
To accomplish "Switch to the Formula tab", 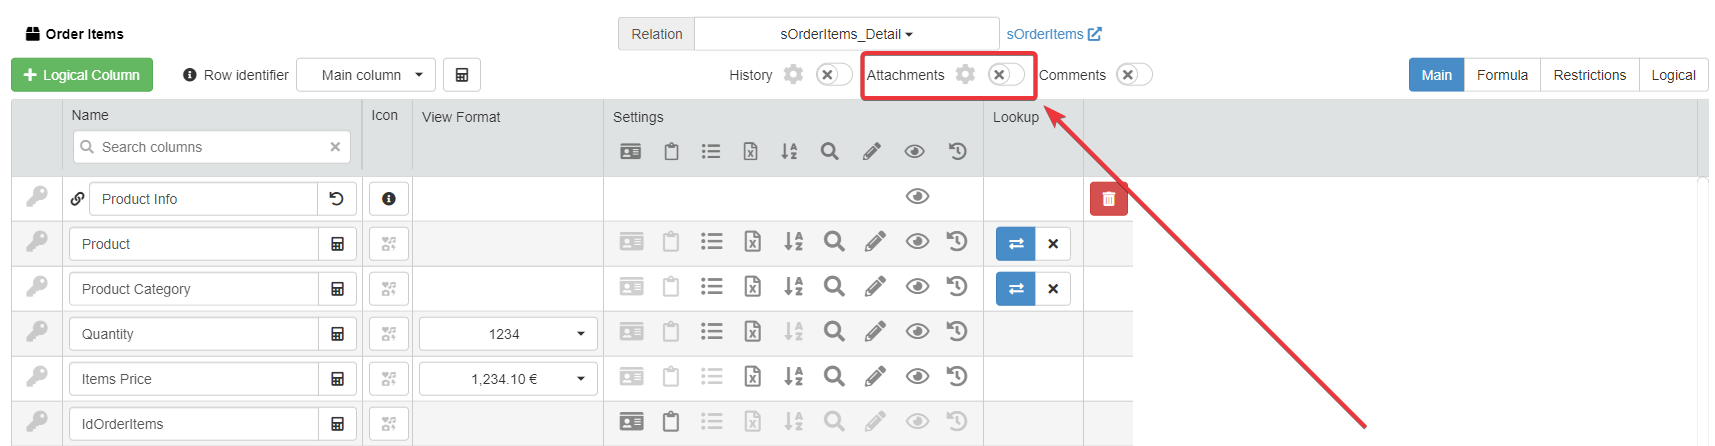I will click(1502, 75).
